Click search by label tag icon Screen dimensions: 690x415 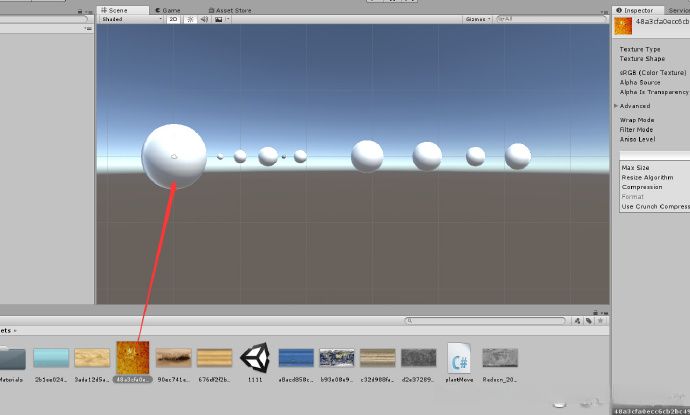tap(589, 321)
